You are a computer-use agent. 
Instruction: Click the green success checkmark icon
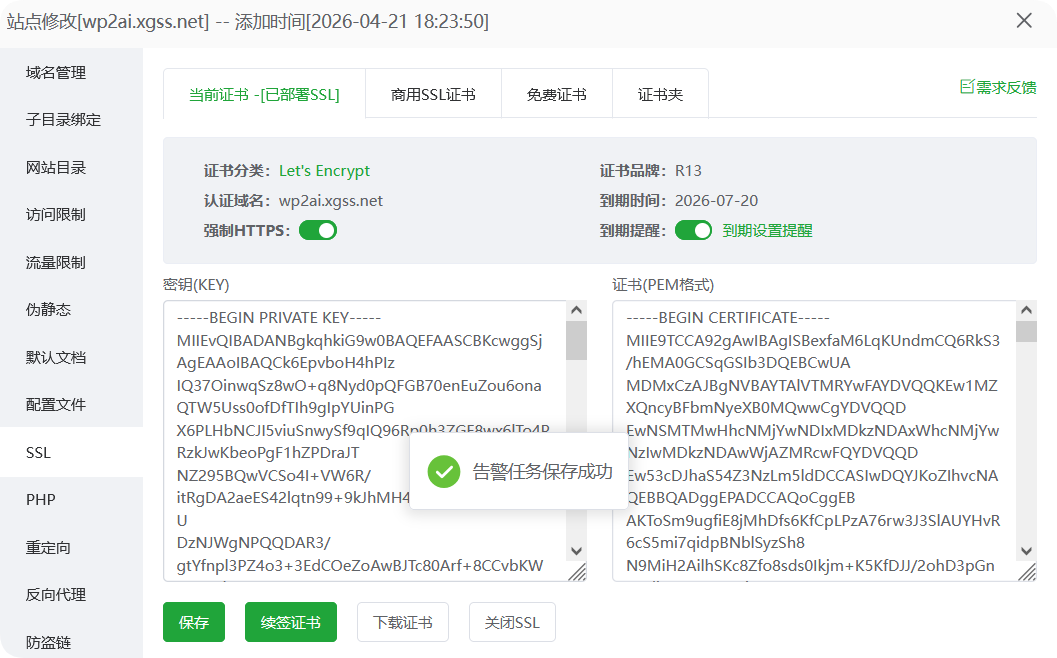click(444, 471)
